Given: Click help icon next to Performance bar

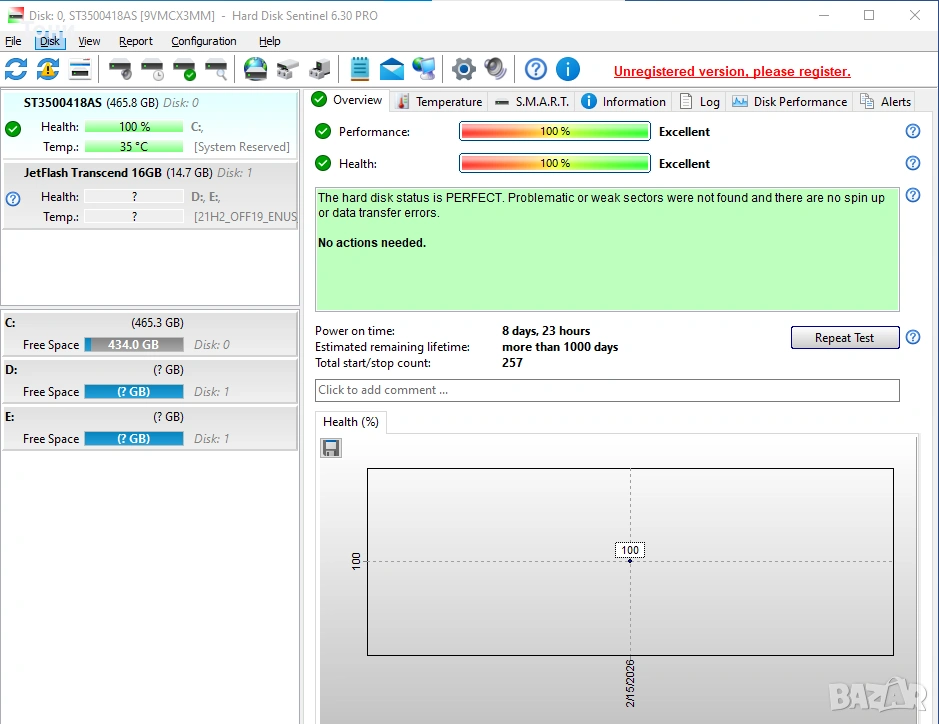Looking at the screenshot, I should pyautogui.click(x=912, y=132).
